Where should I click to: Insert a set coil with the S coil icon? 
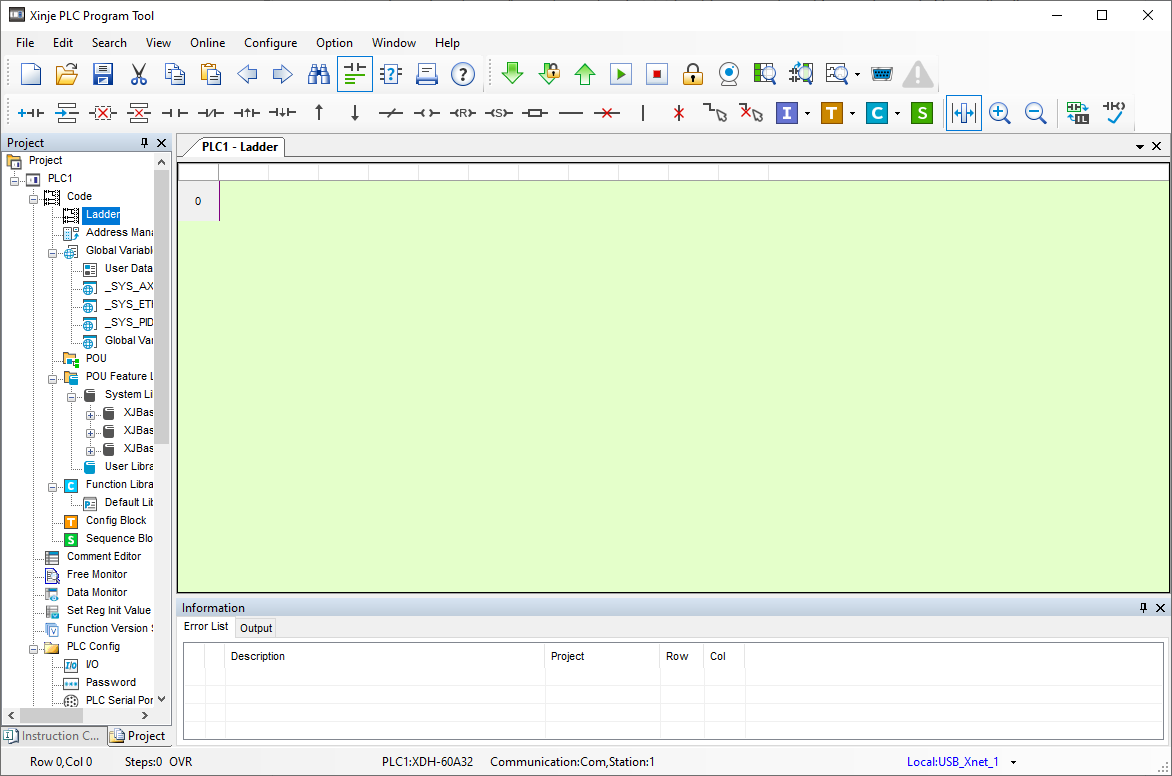499,113
